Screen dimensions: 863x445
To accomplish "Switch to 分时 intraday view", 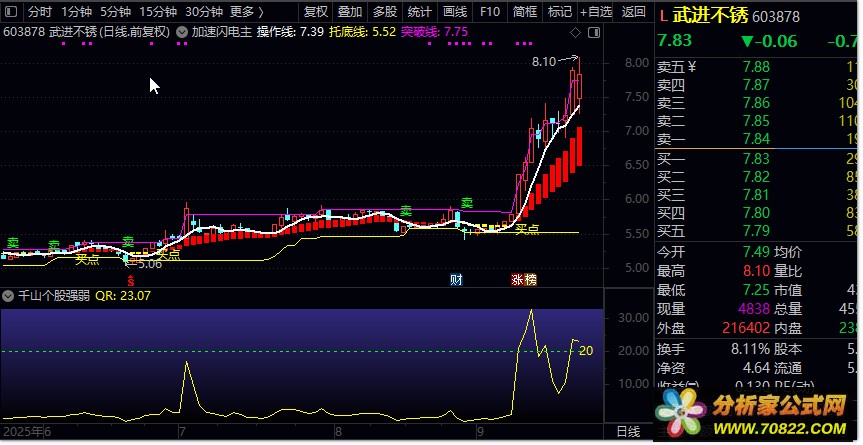I will click(40, 12).
